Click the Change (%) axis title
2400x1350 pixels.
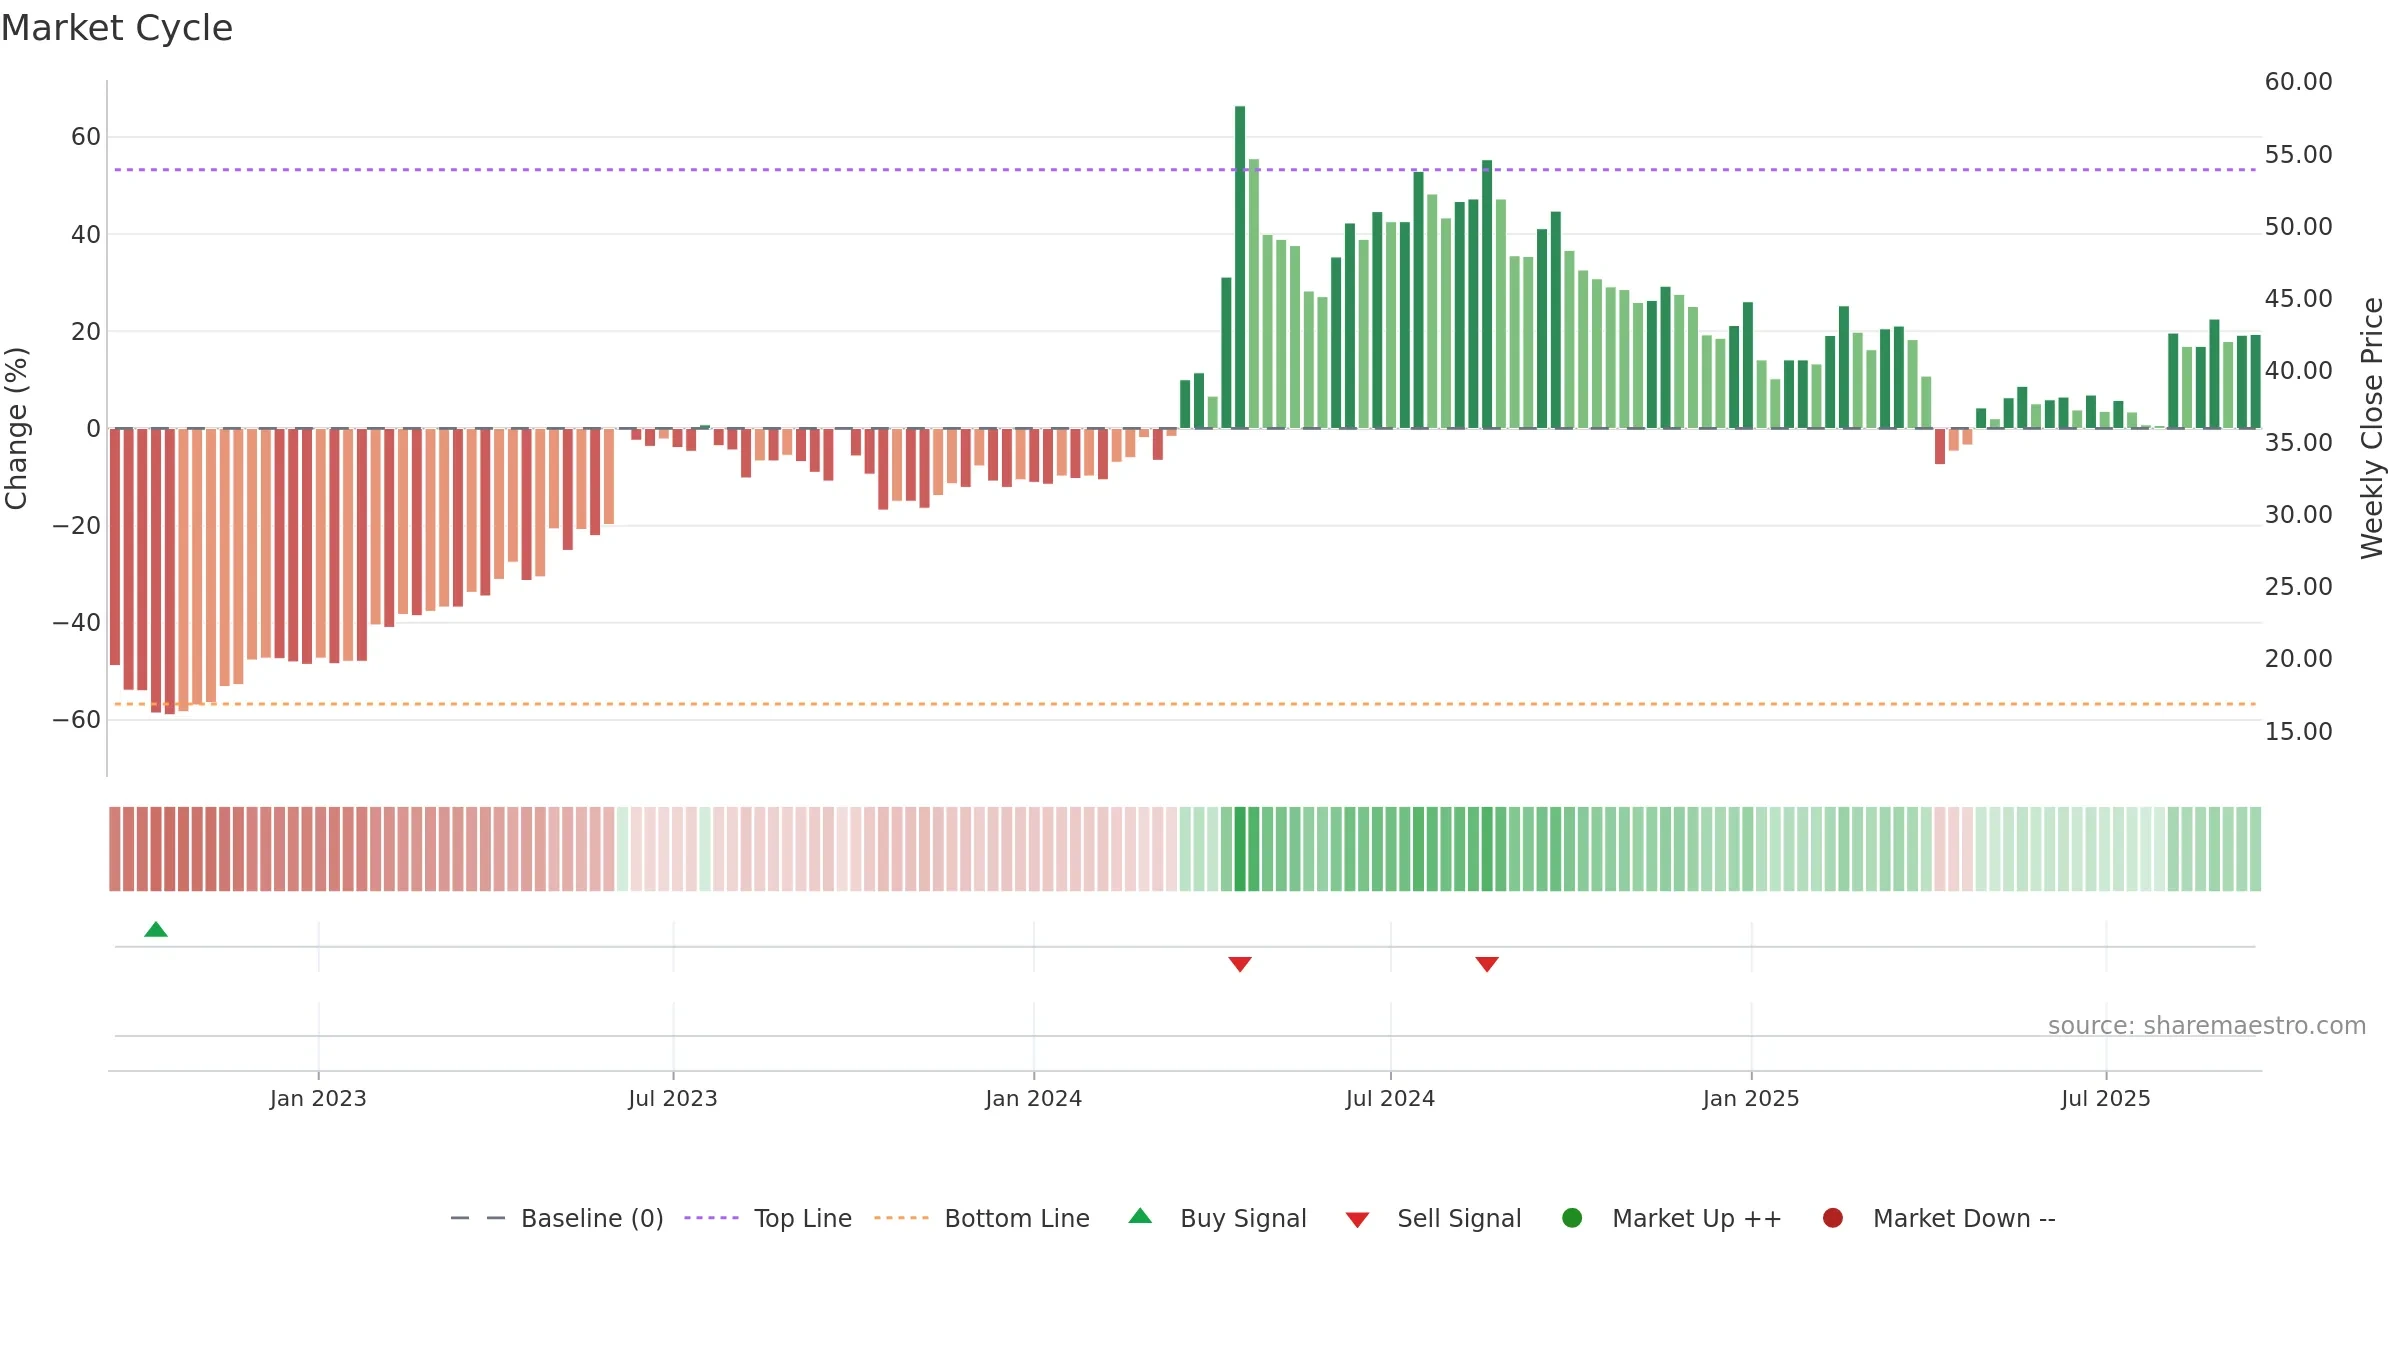tap(16, 428)
